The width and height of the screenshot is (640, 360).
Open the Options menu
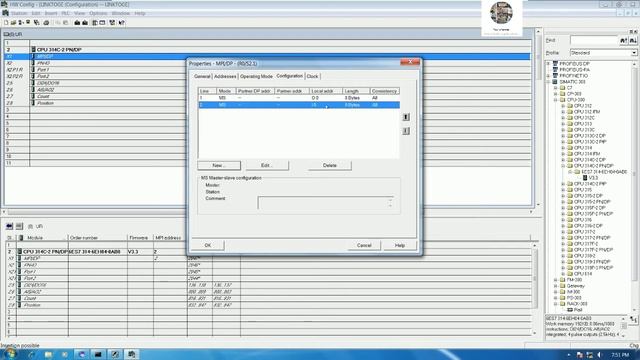click(98, 13)
